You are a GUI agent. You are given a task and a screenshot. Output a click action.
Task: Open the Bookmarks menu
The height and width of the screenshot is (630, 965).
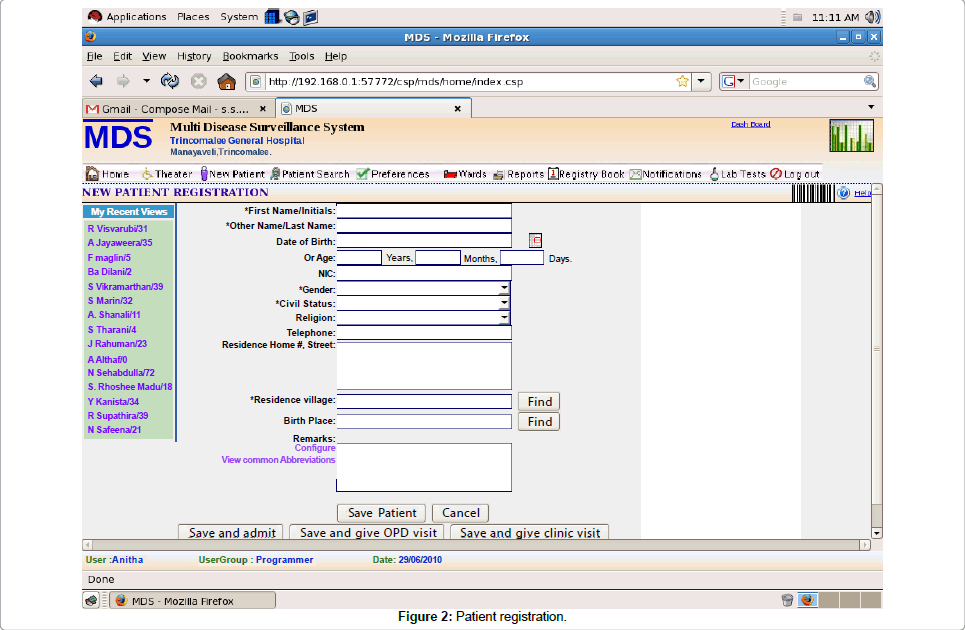coord(250,56)
